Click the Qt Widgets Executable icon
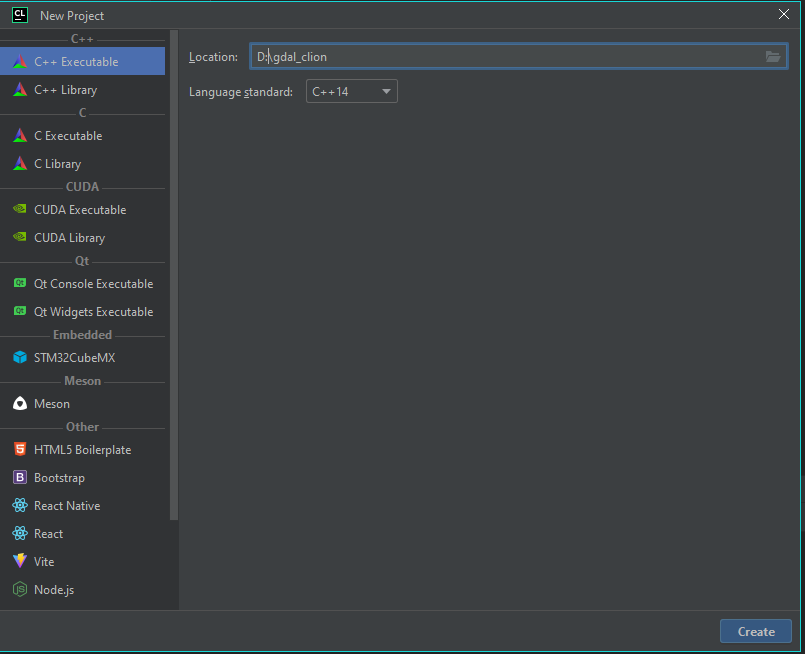Image resolution: width=805 pixels, height=654 pixels. point(20,311)
